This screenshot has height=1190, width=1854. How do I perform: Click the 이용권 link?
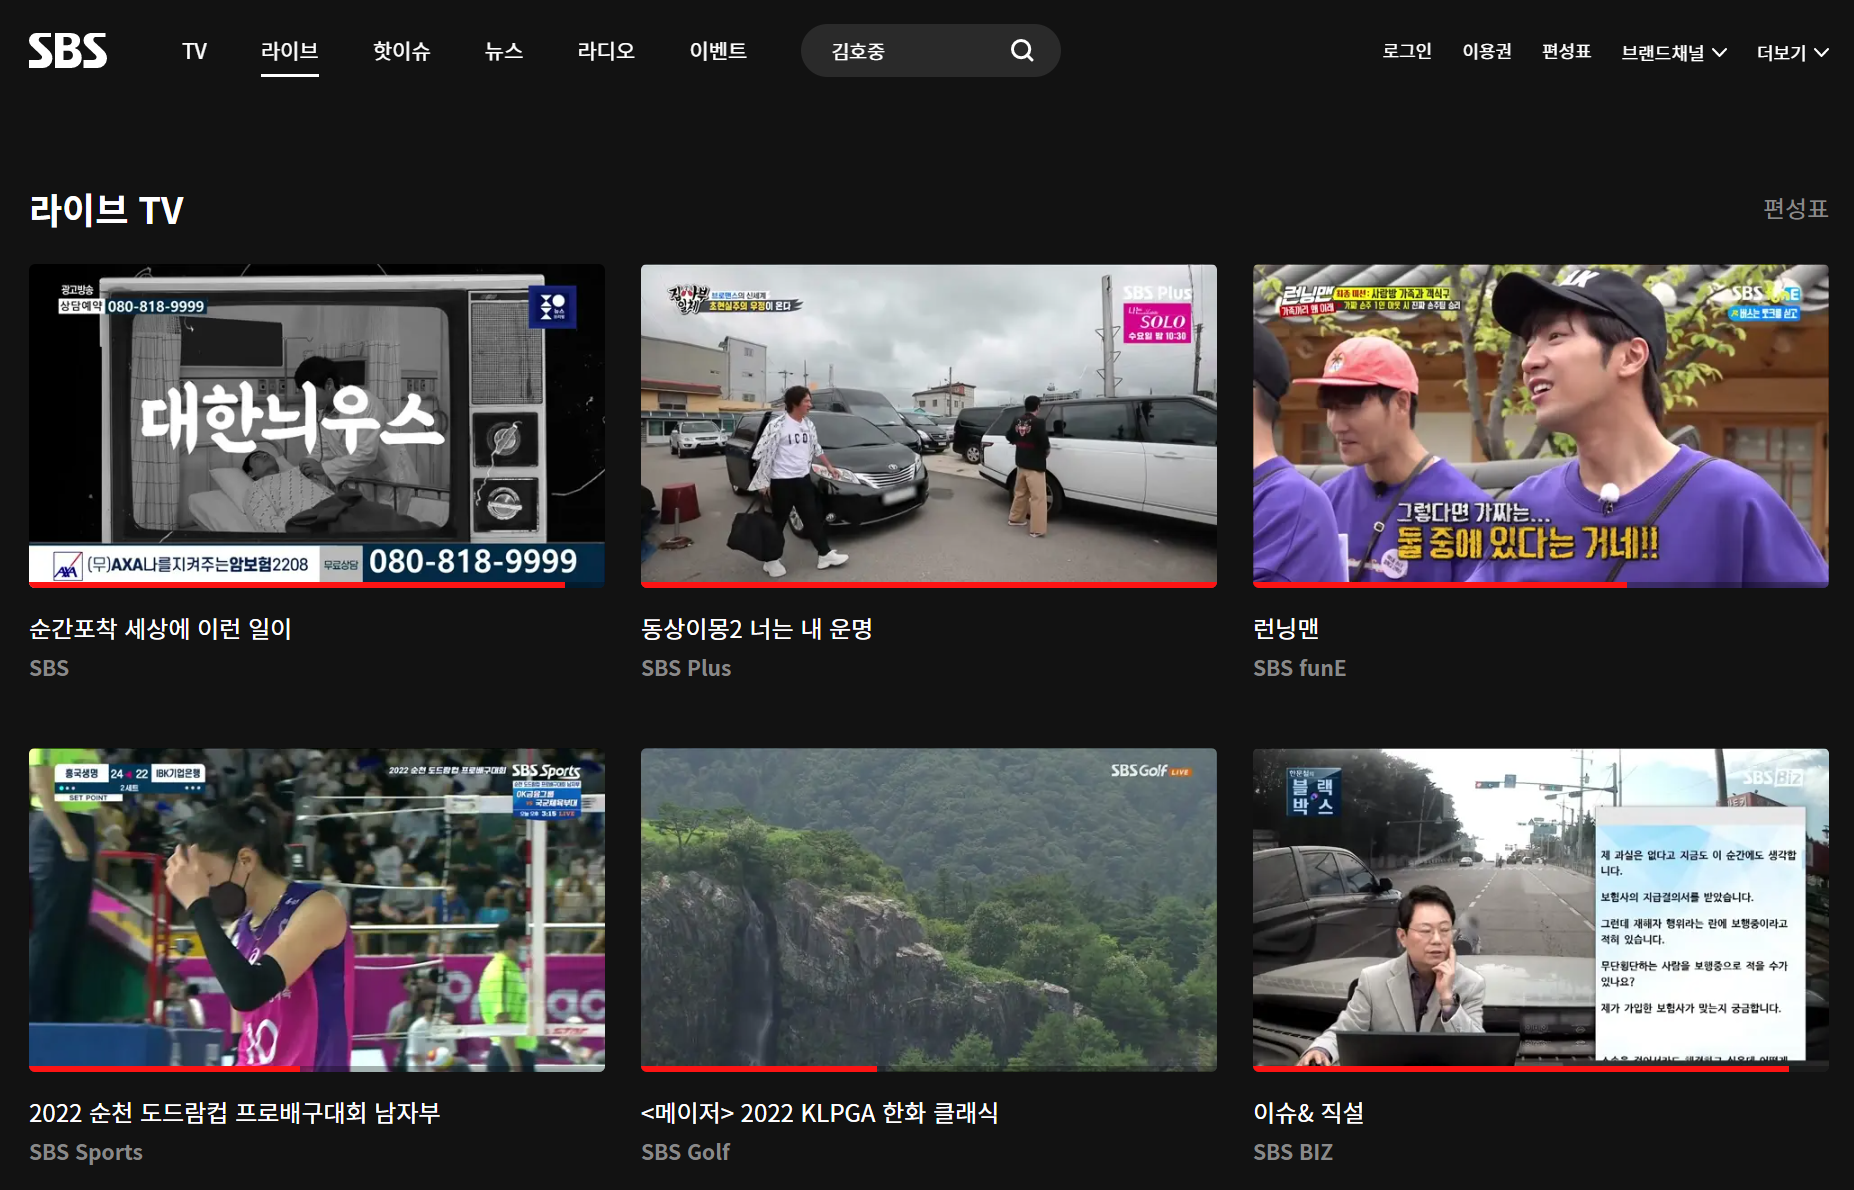(1486, 51)
